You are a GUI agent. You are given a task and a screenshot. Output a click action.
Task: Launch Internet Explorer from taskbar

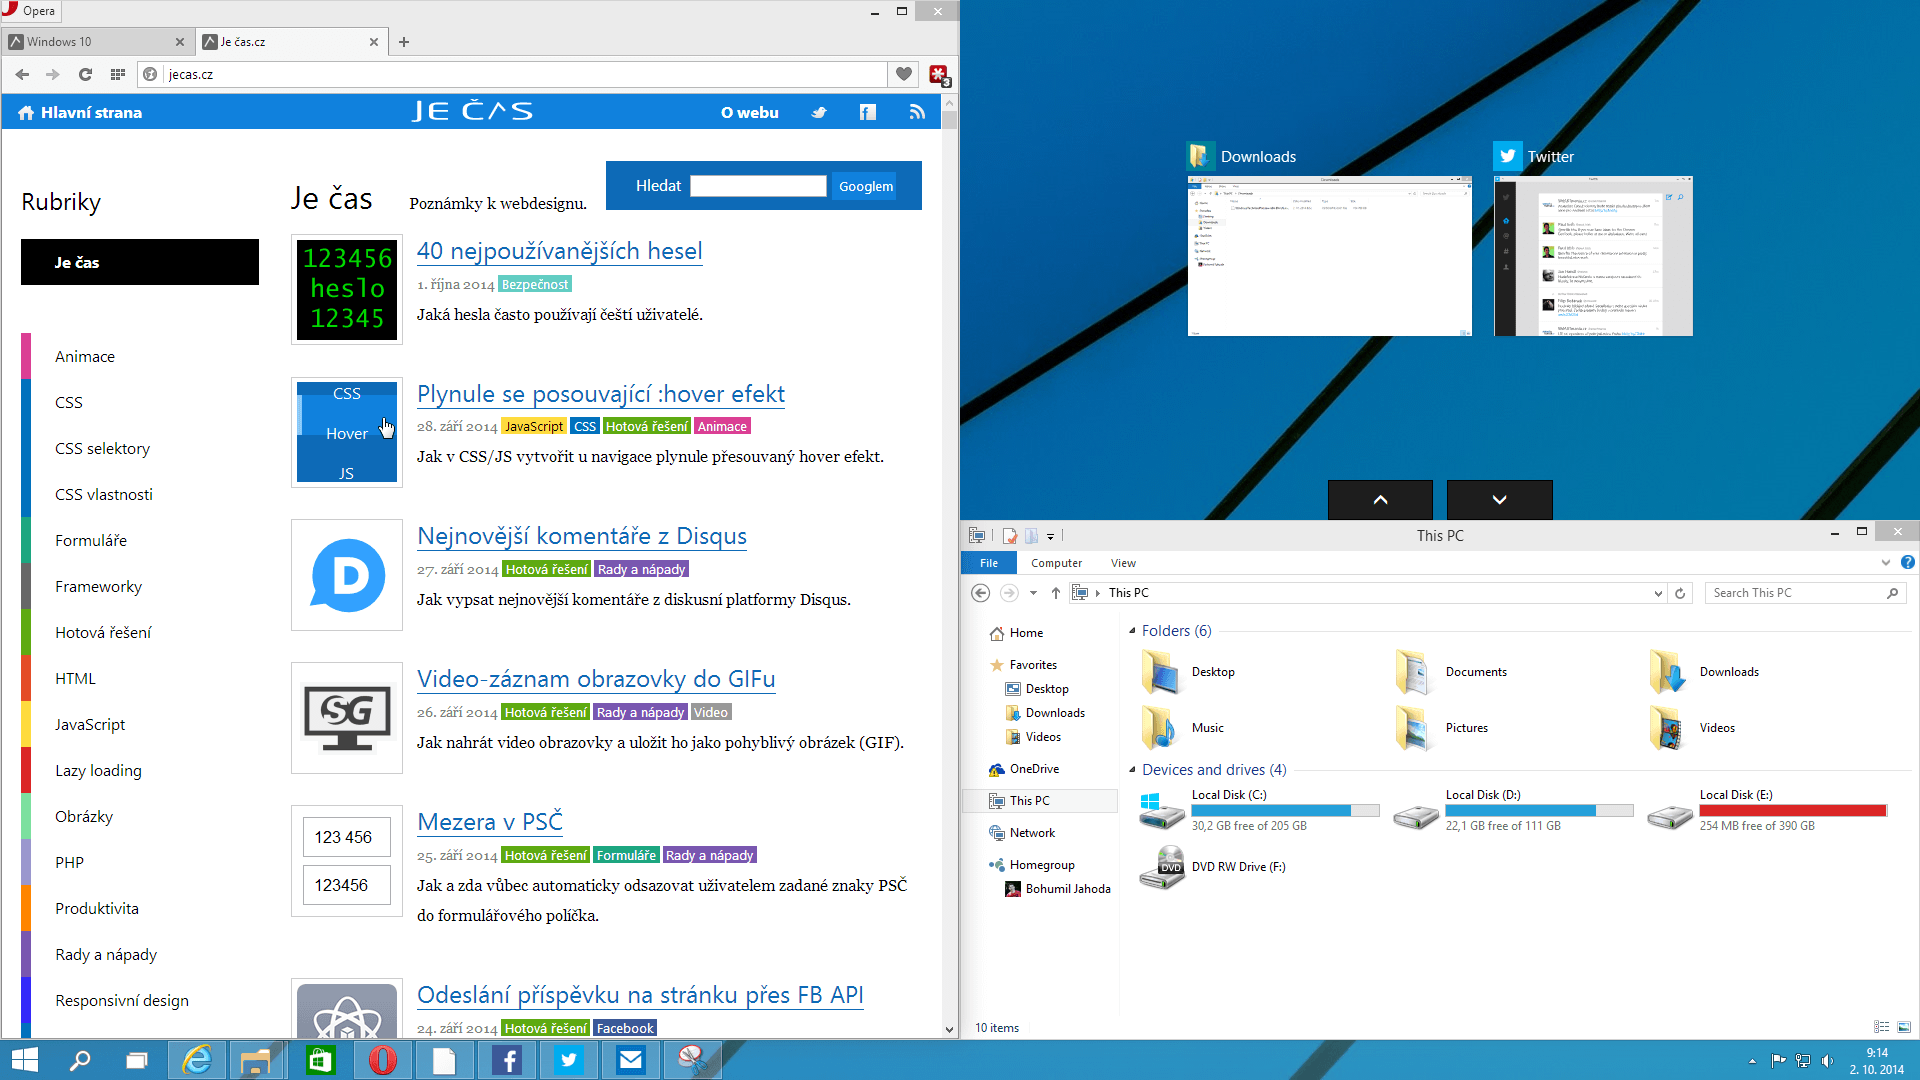pyautogui.click(x=197, y=1060)
